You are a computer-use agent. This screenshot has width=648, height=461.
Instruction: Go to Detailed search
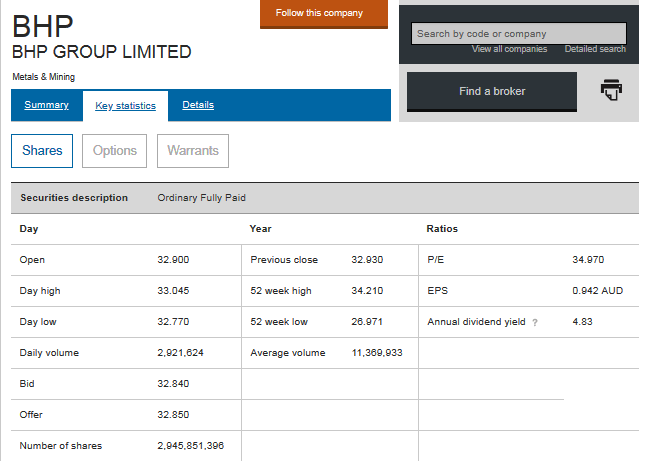595,49
